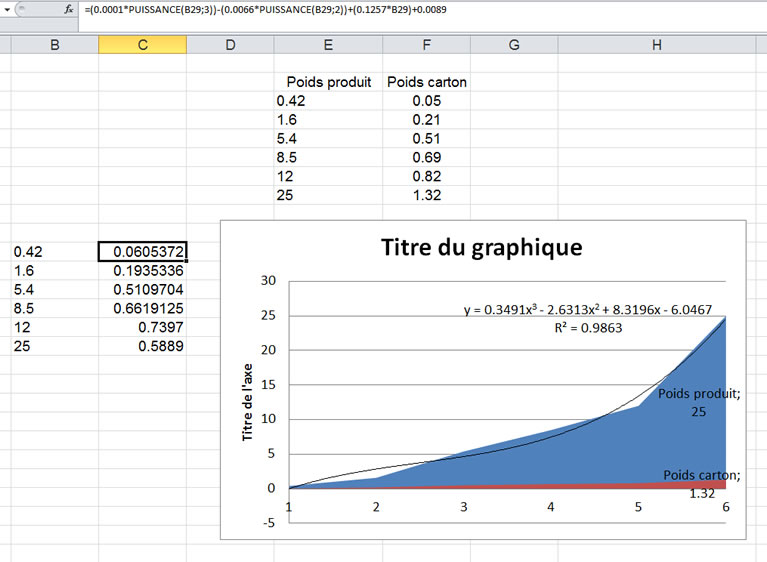This screenshot has height=562, width=767.
Task: Click the fx insert function icon
Action: 68,9
